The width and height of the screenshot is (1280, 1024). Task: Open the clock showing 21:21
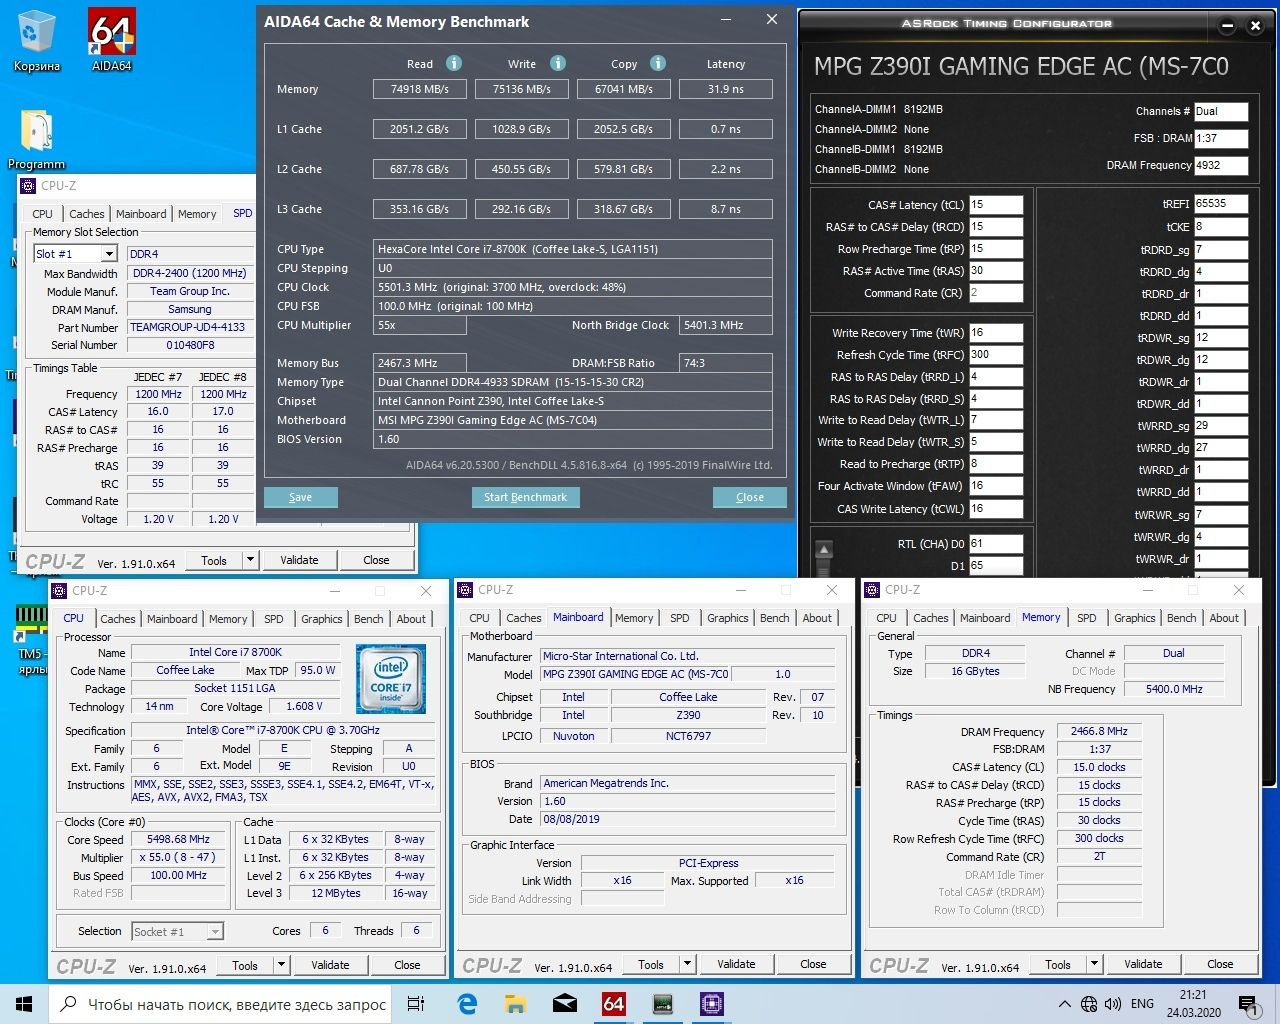pyautogui.click(x=1193, y=1004)
